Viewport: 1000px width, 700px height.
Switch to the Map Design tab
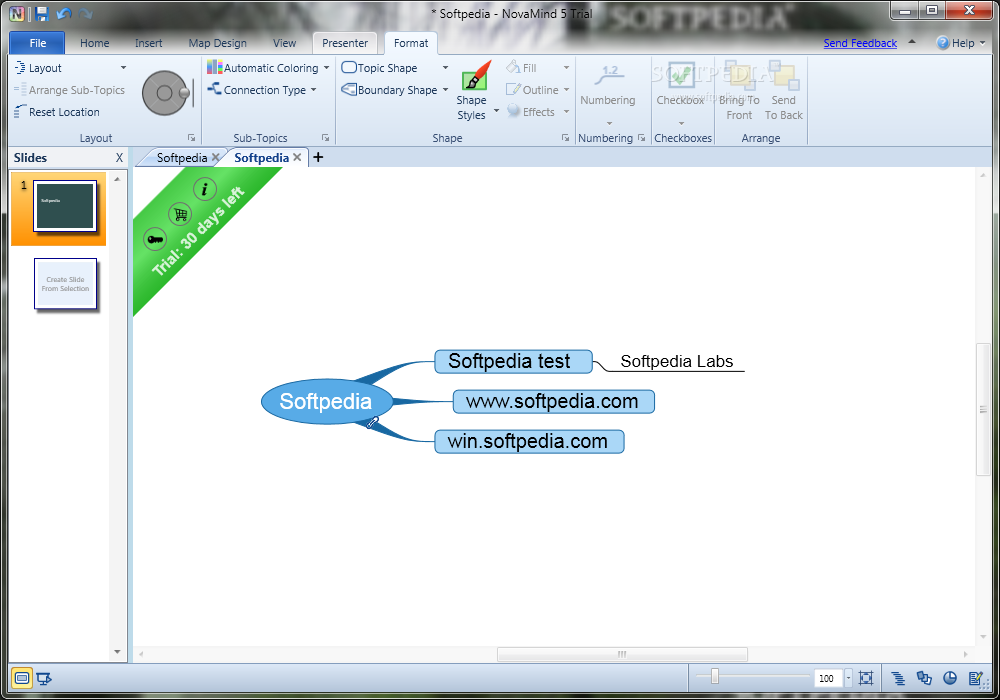(x=217, y=43)
